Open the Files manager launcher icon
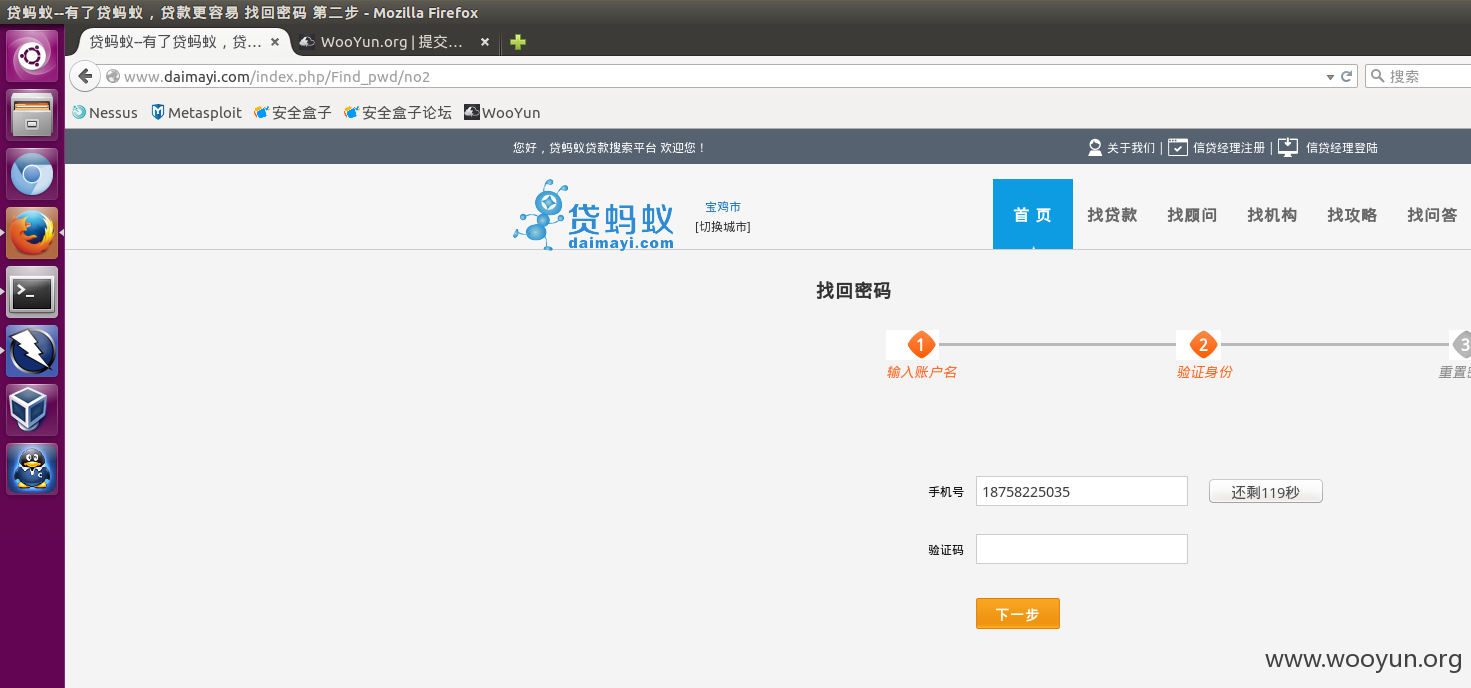Image resolution: width=1471 pixels, height=688 pixels. (x=32, y=115)
